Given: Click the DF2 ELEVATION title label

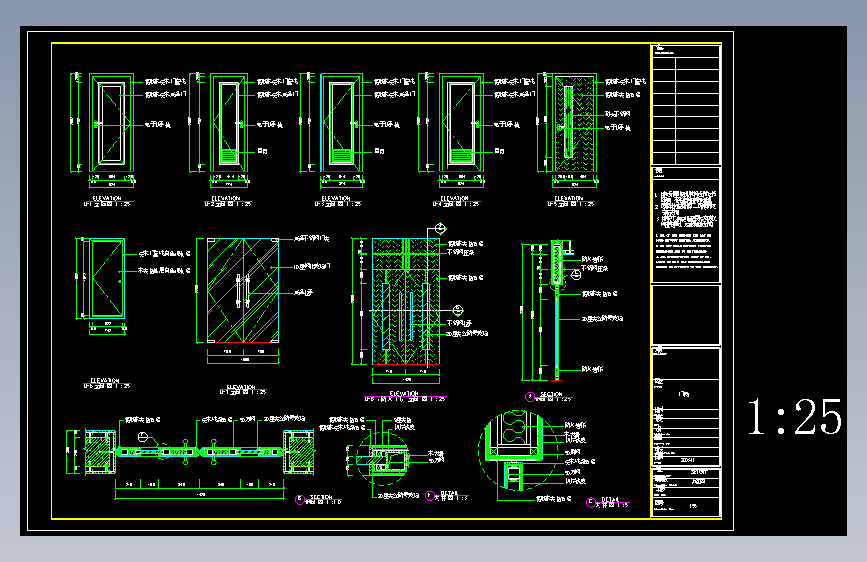Looking at the screenshot, I should 227,201.
